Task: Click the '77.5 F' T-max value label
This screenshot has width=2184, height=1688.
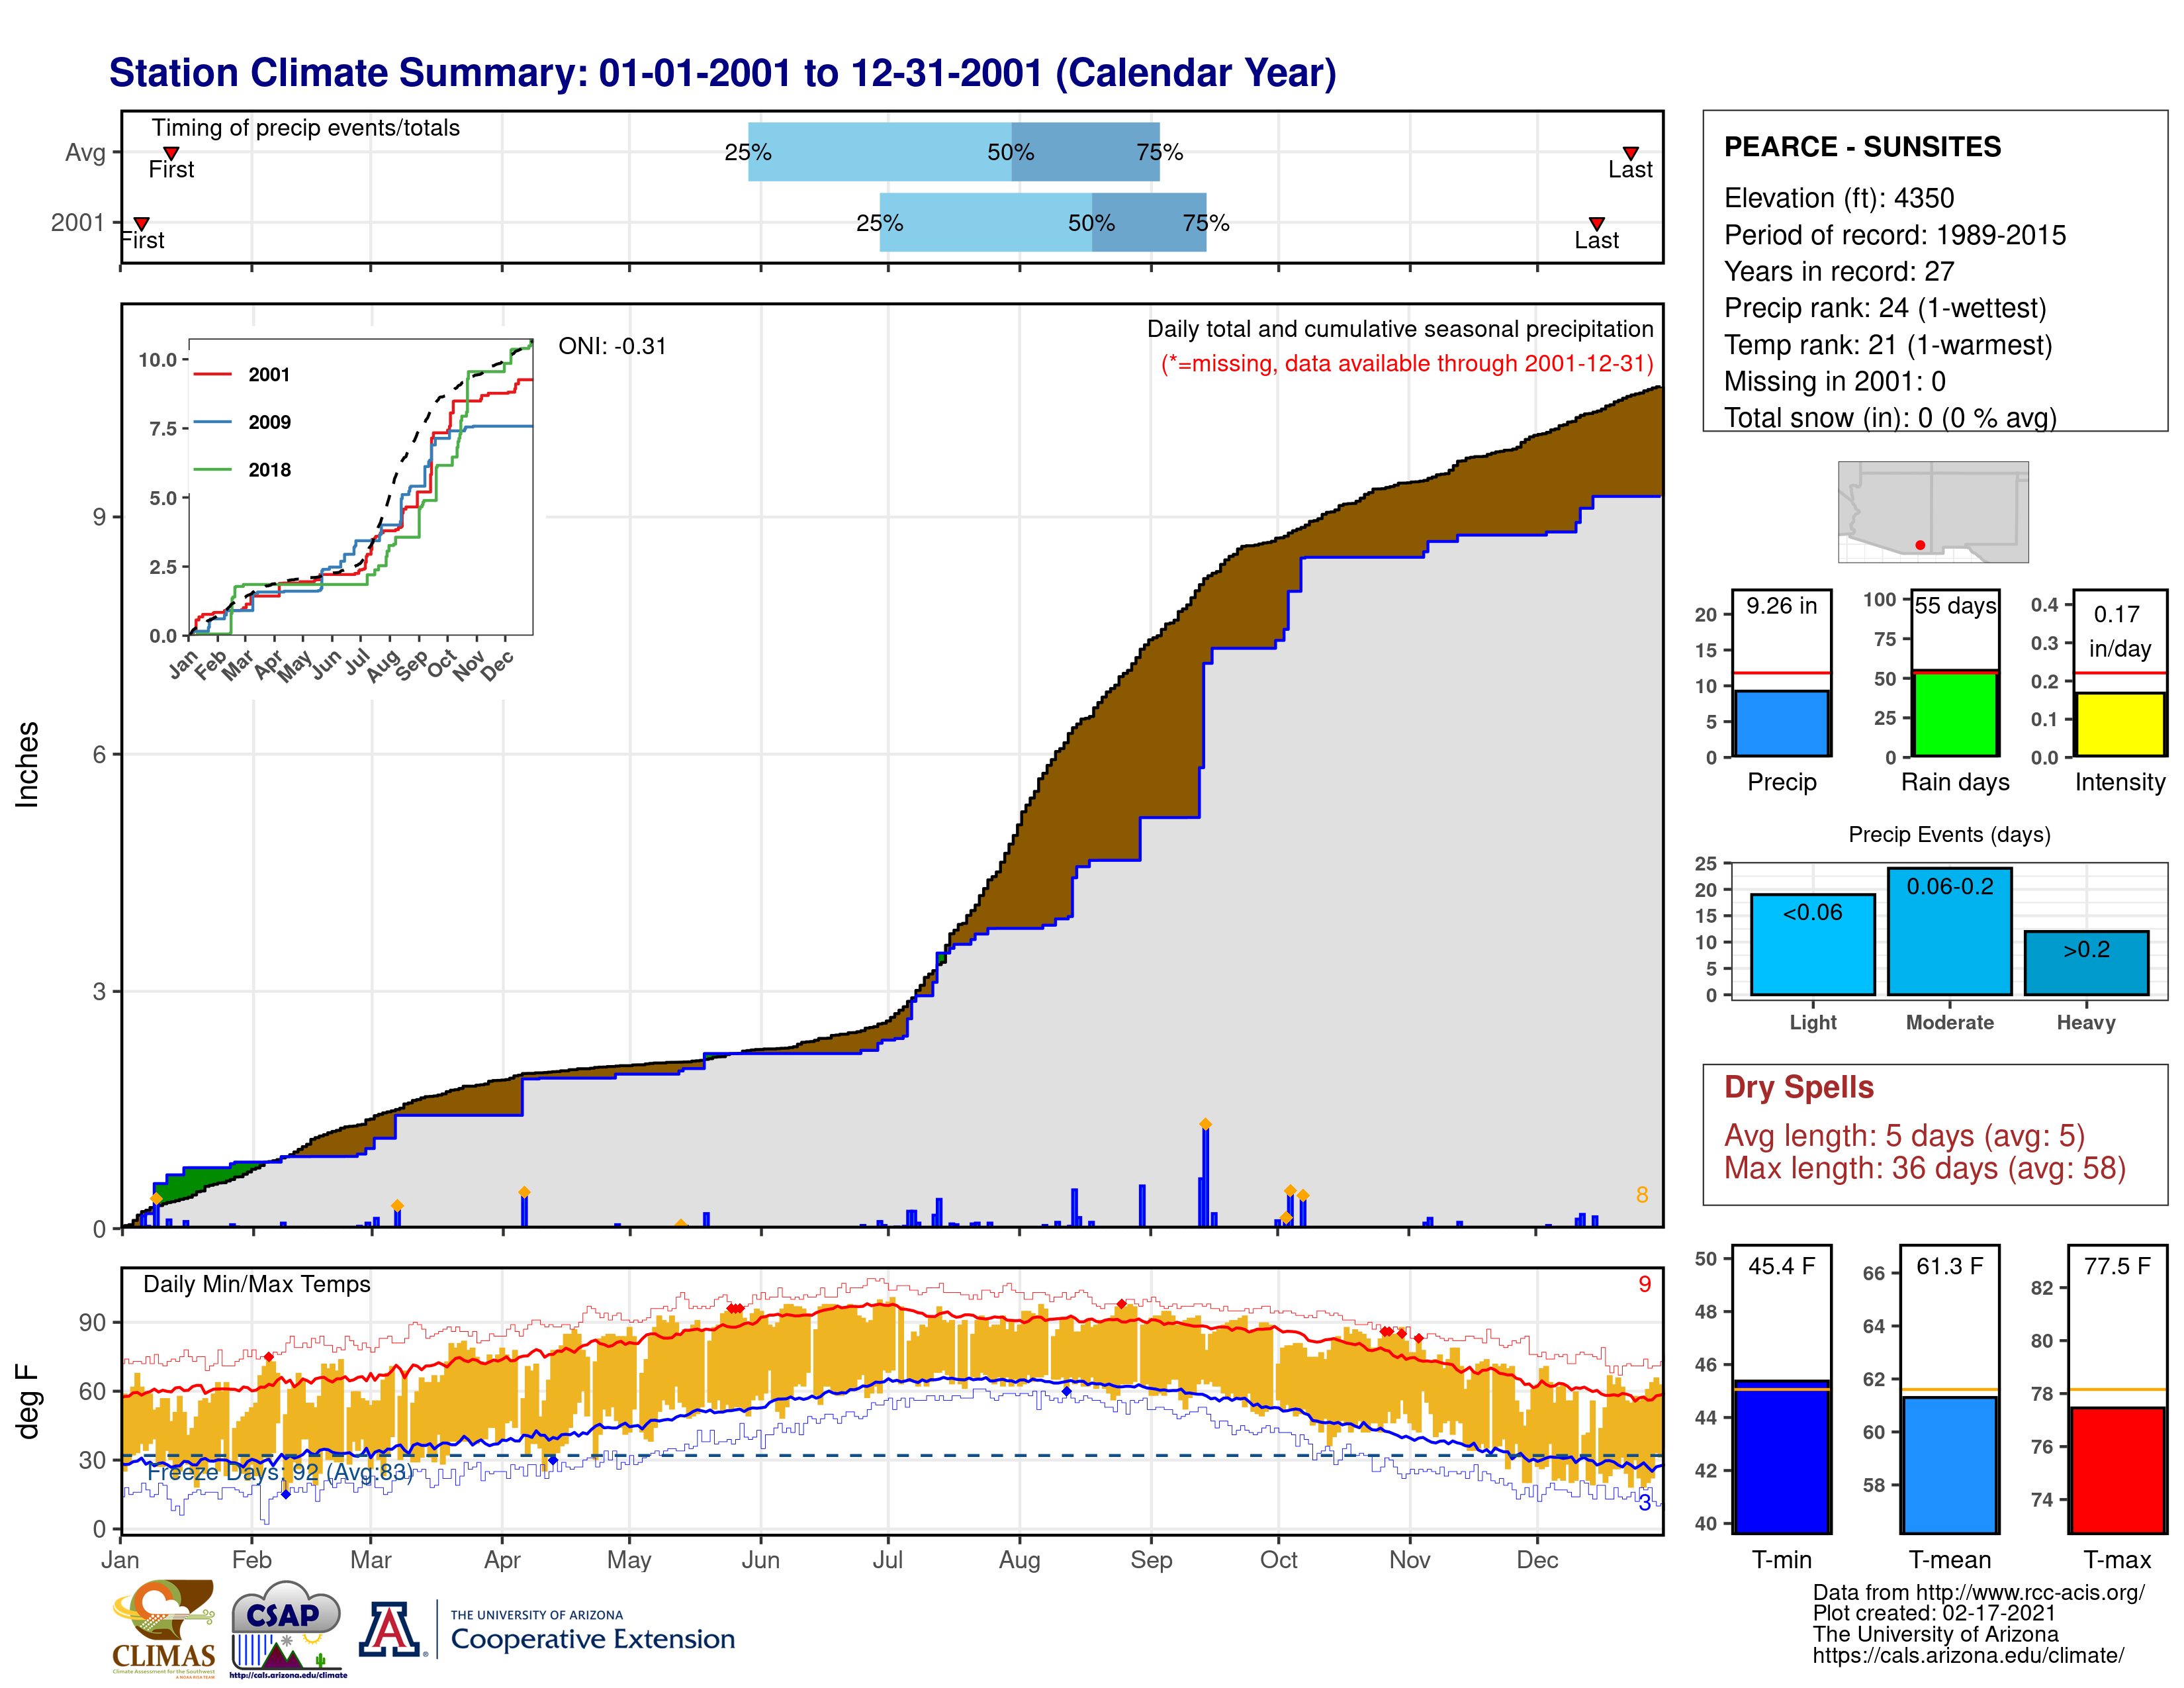Action: (2117, 1266)
